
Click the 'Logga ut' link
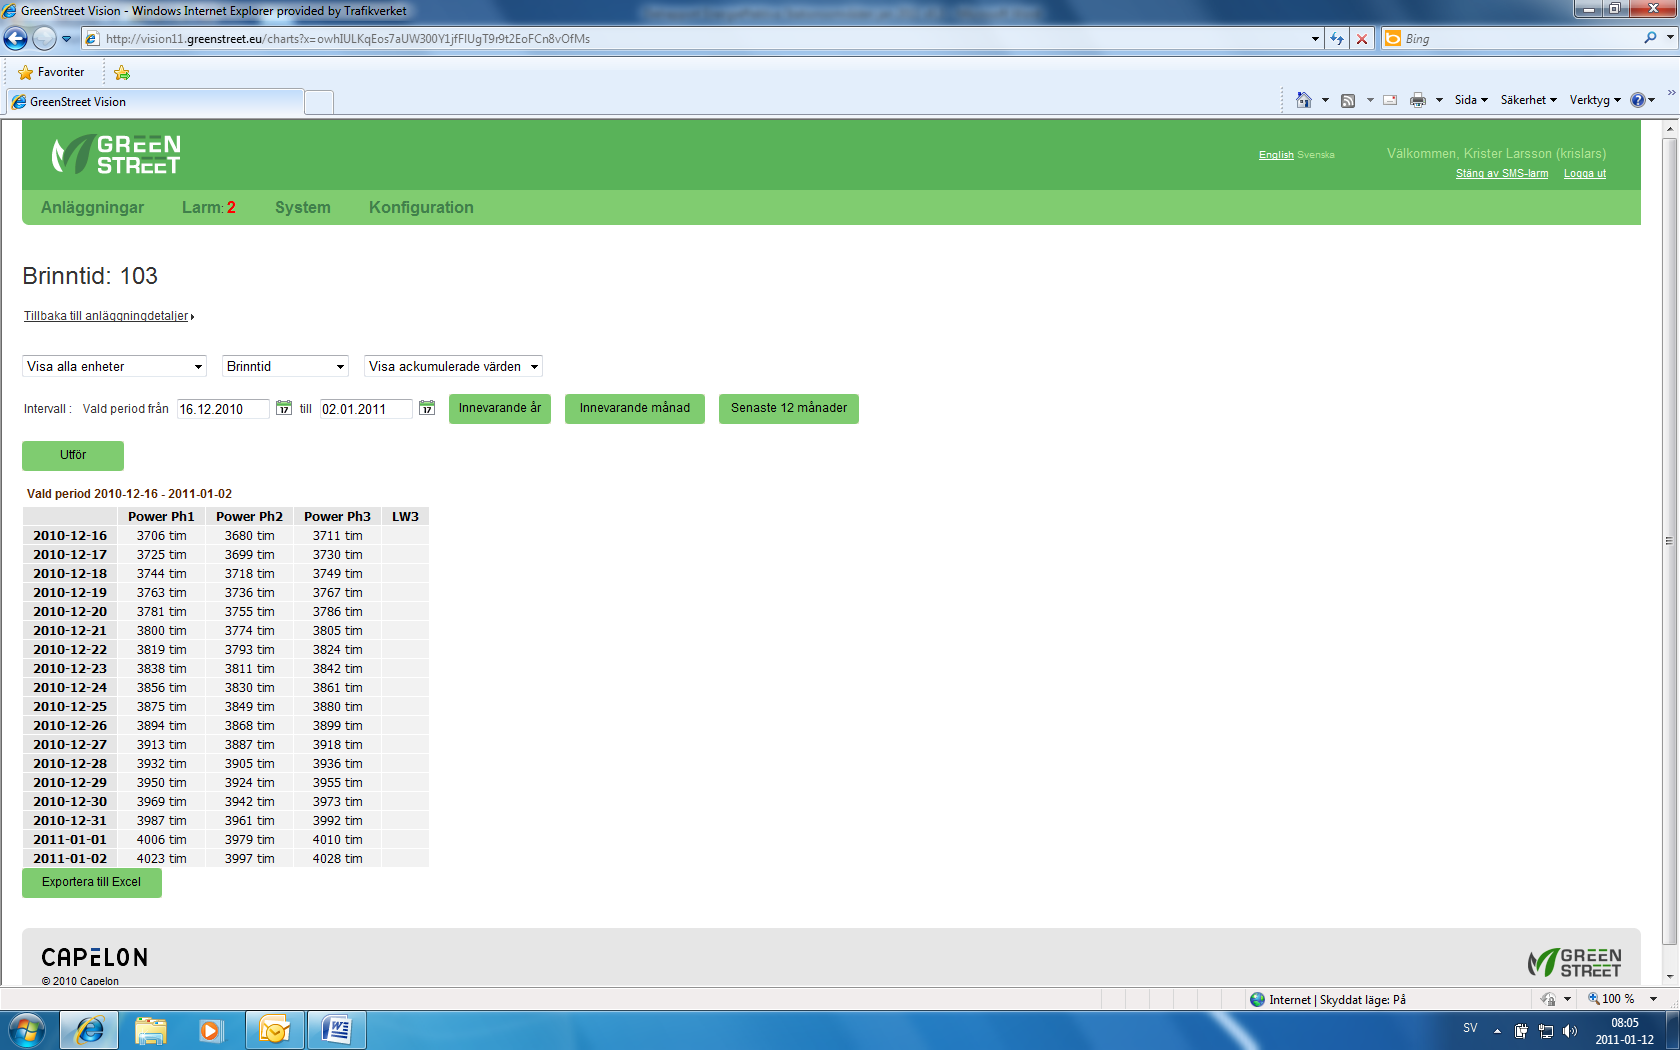[x=1585, y=174]
